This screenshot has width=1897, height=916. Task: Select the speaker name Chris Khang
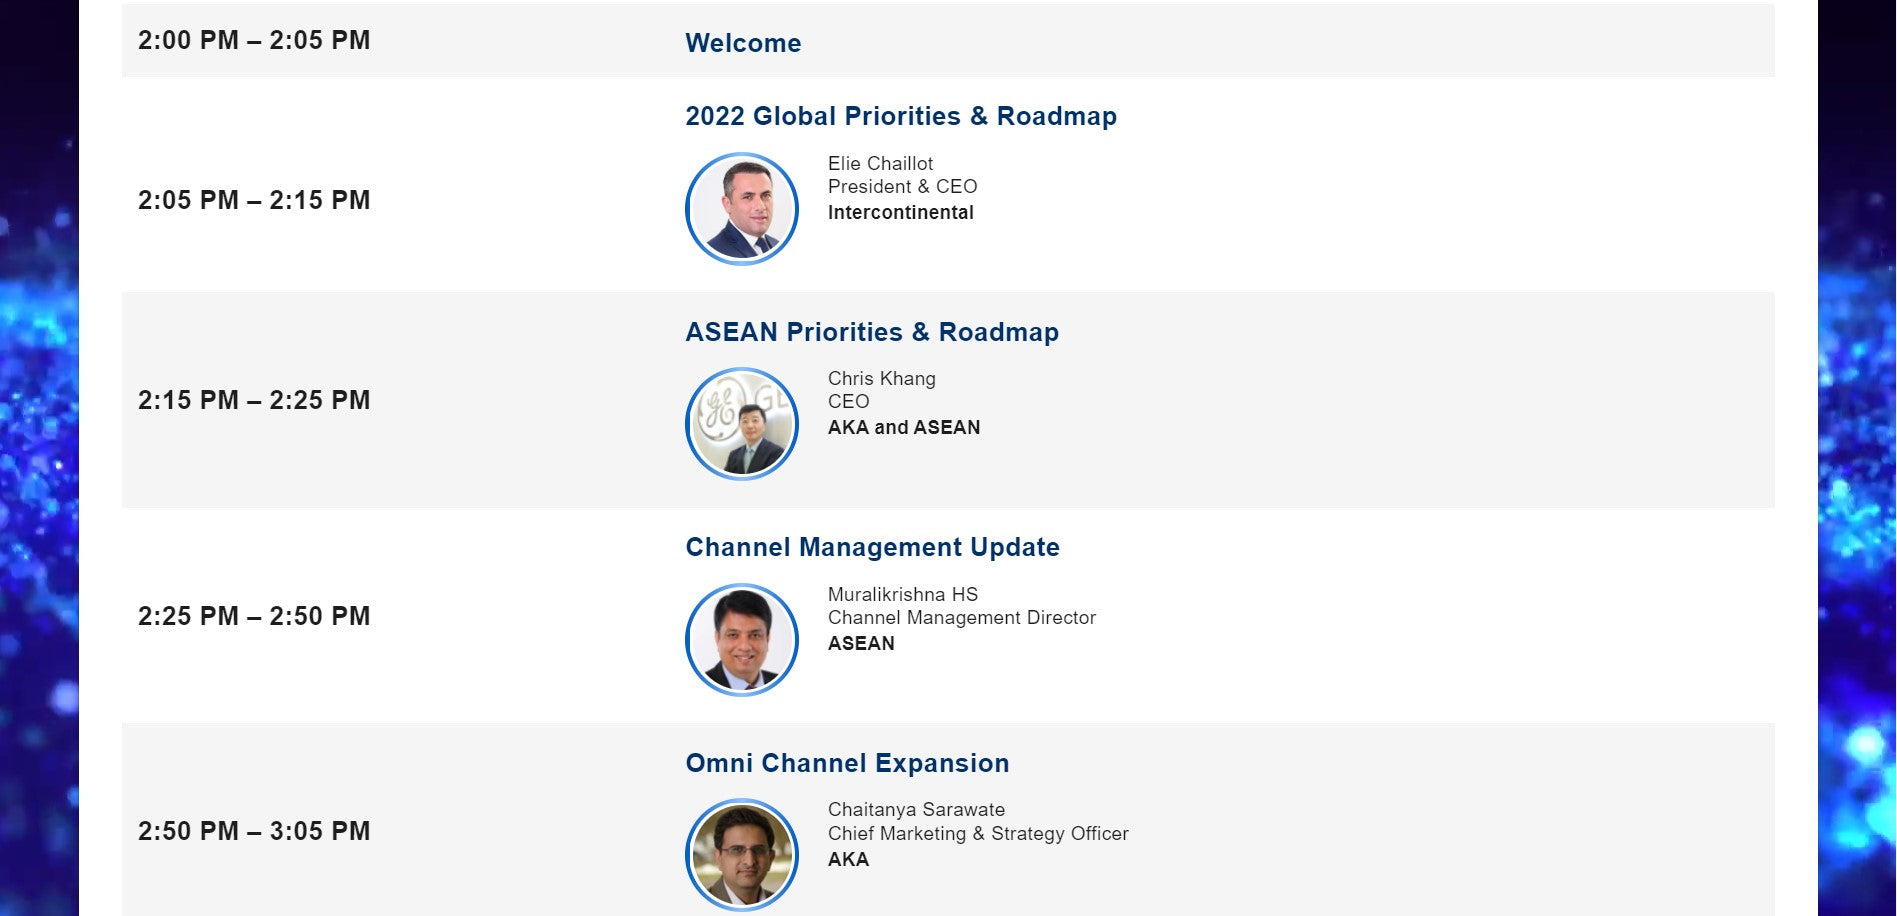click(881, 378)
